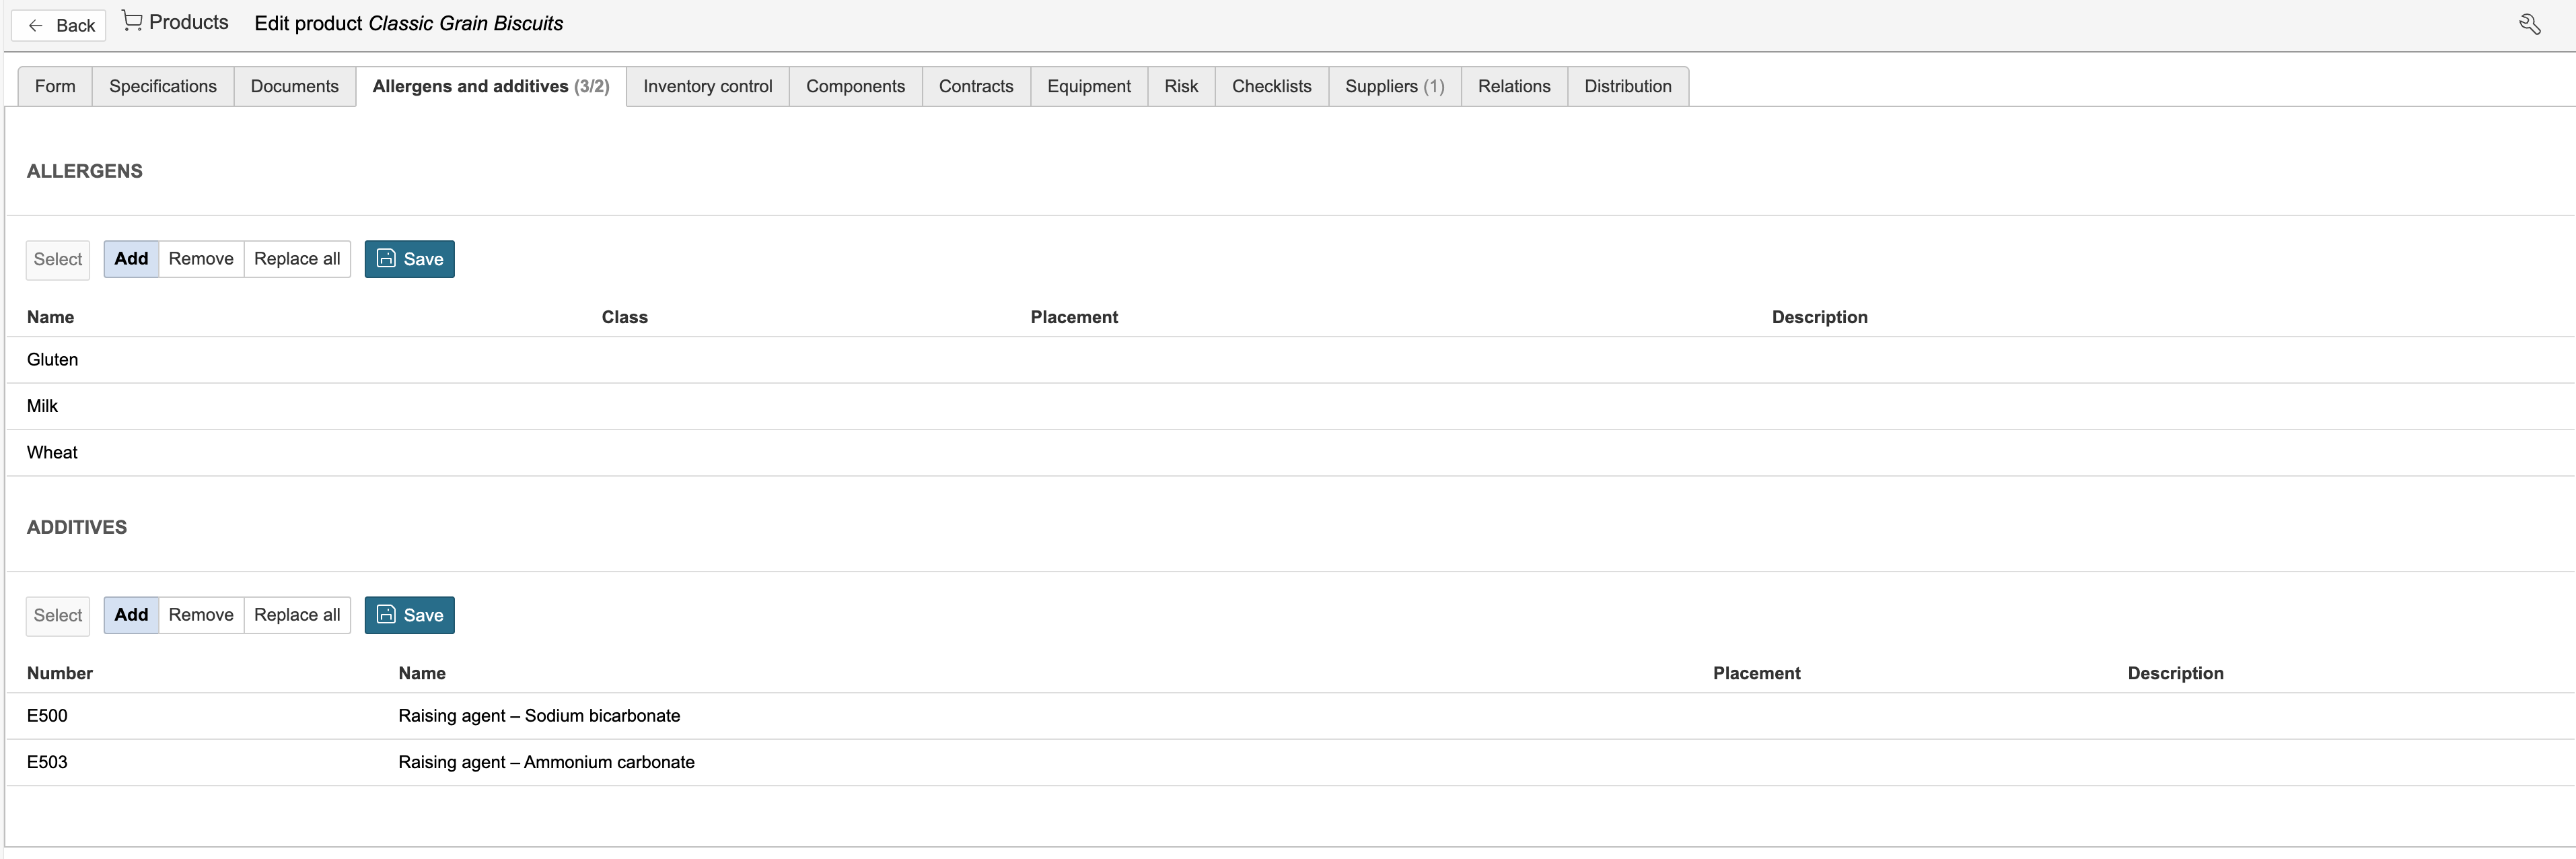This screenshot has width=2576, height=859.
Task: Open the Distribution tab
Action: click(x=1628, y=86)
